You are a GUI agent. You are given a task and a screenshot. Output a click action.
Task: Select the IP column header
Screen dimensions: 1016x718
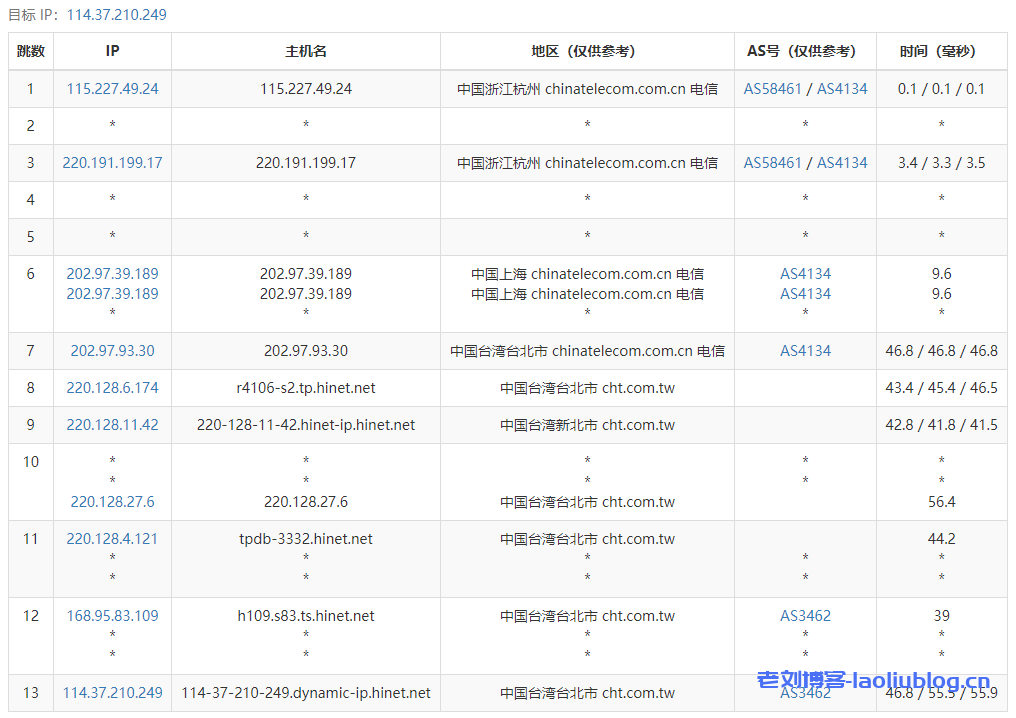click(x=112, y=51)
